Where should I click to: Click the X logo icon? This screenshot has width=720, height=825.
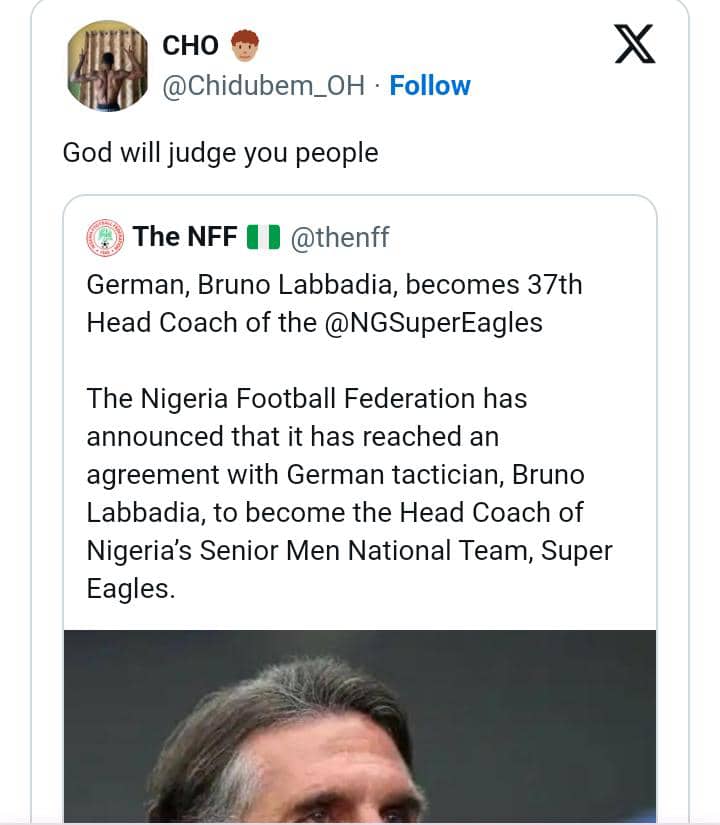pos(635,45)
